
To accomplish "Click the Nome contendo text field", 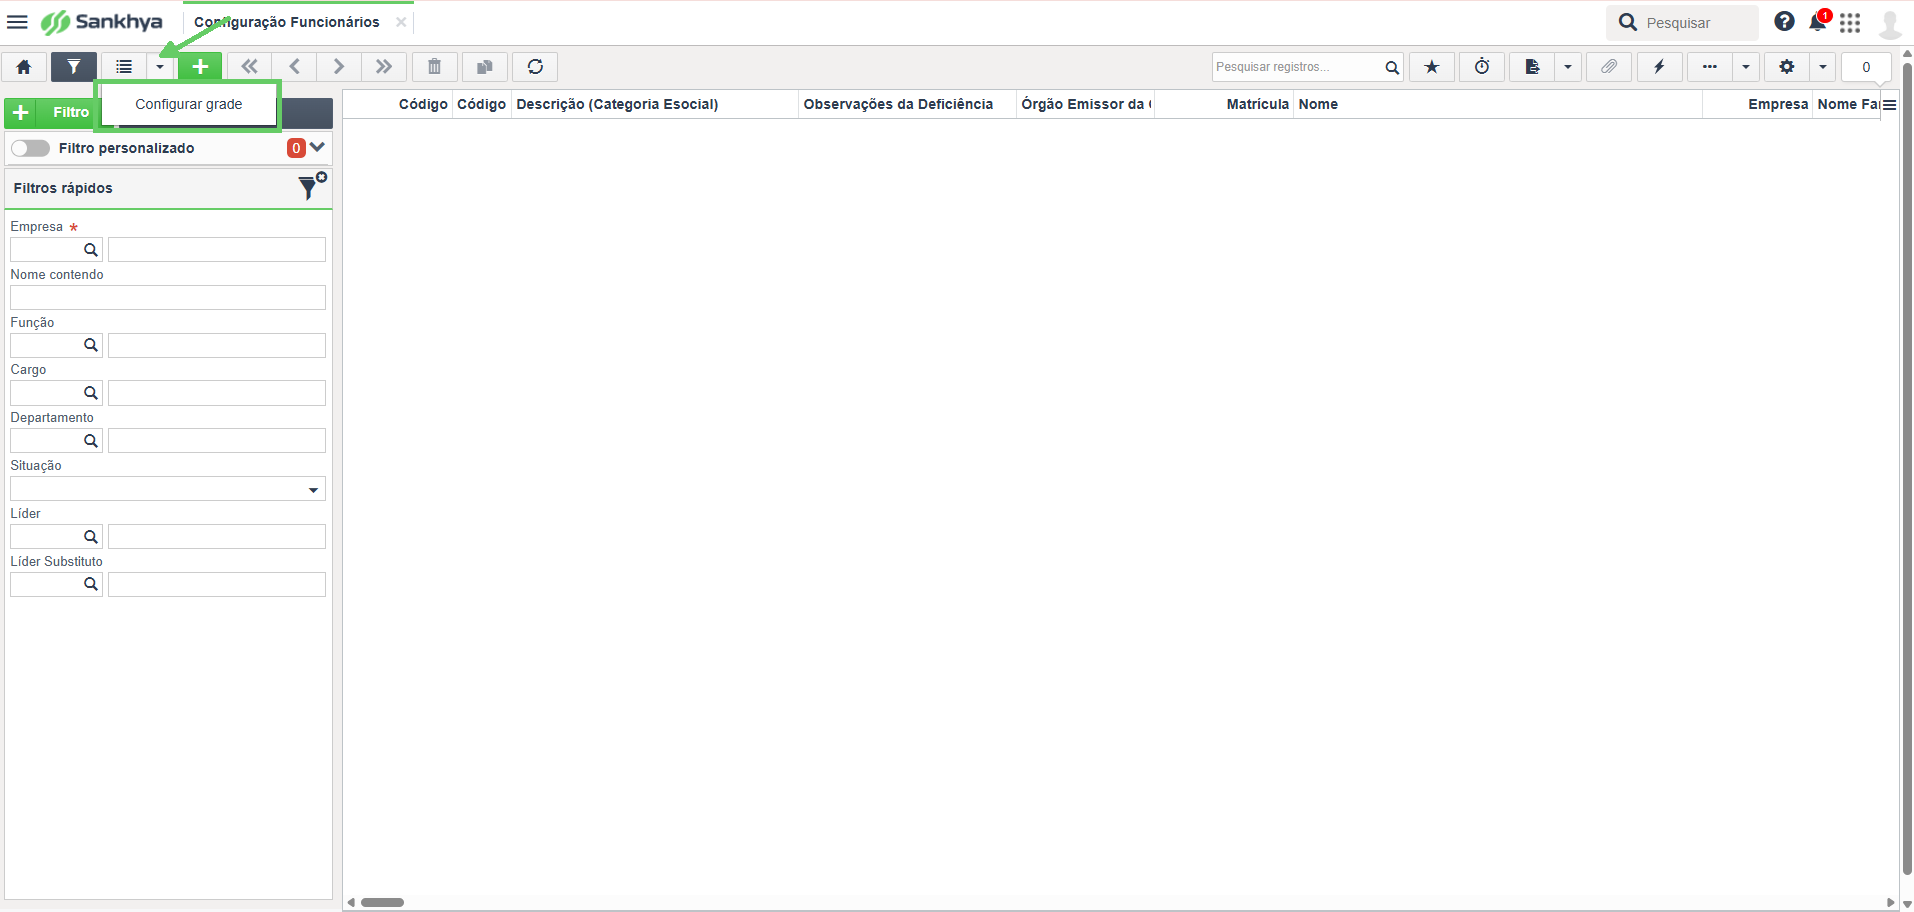I will pos(168,297).
